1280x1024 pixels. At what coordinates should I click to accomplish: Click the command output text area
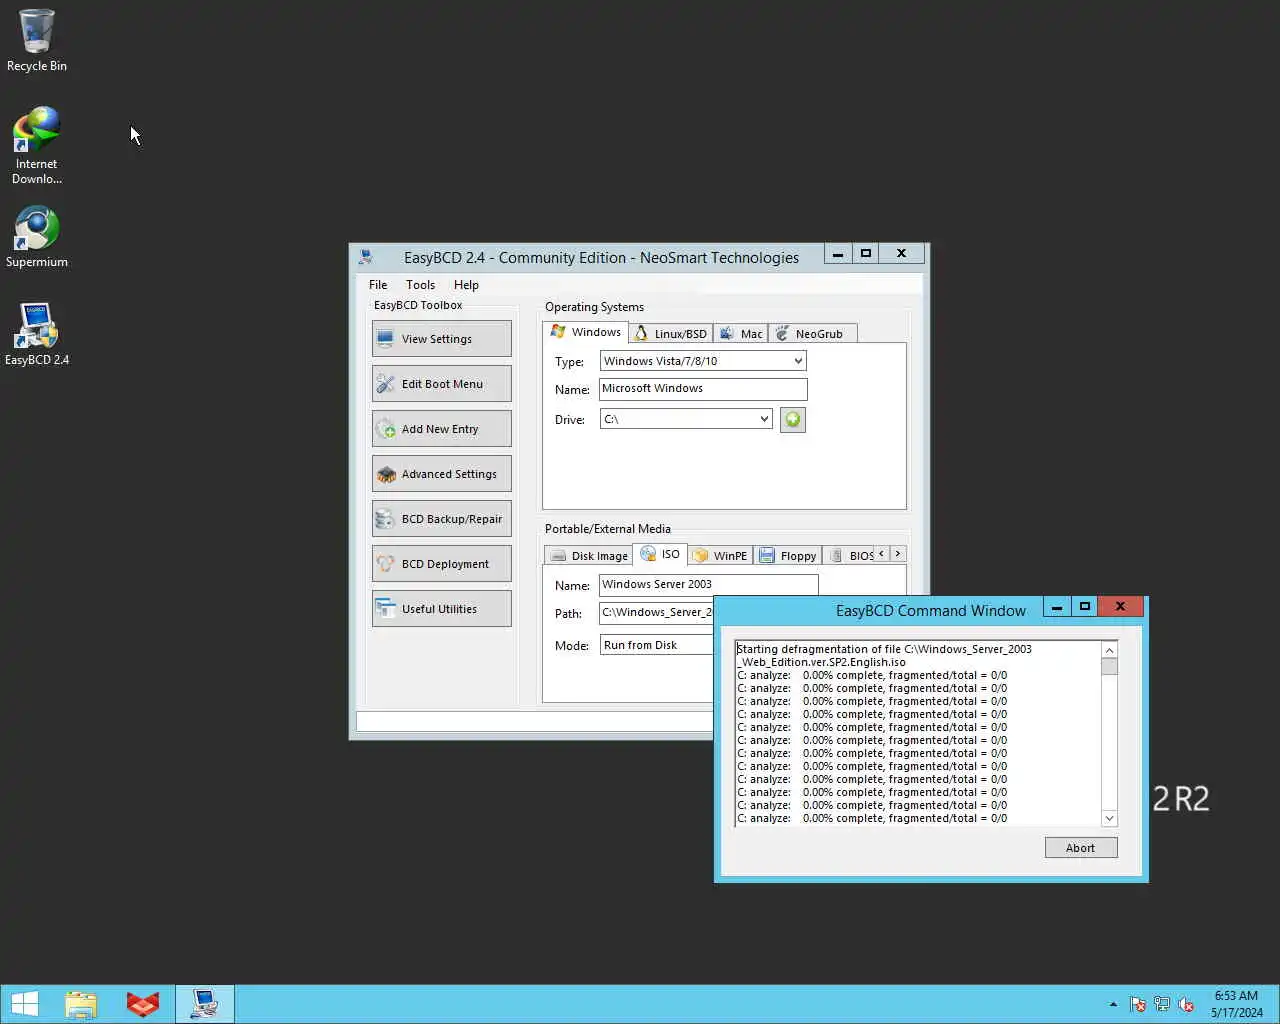coord(918,734)
